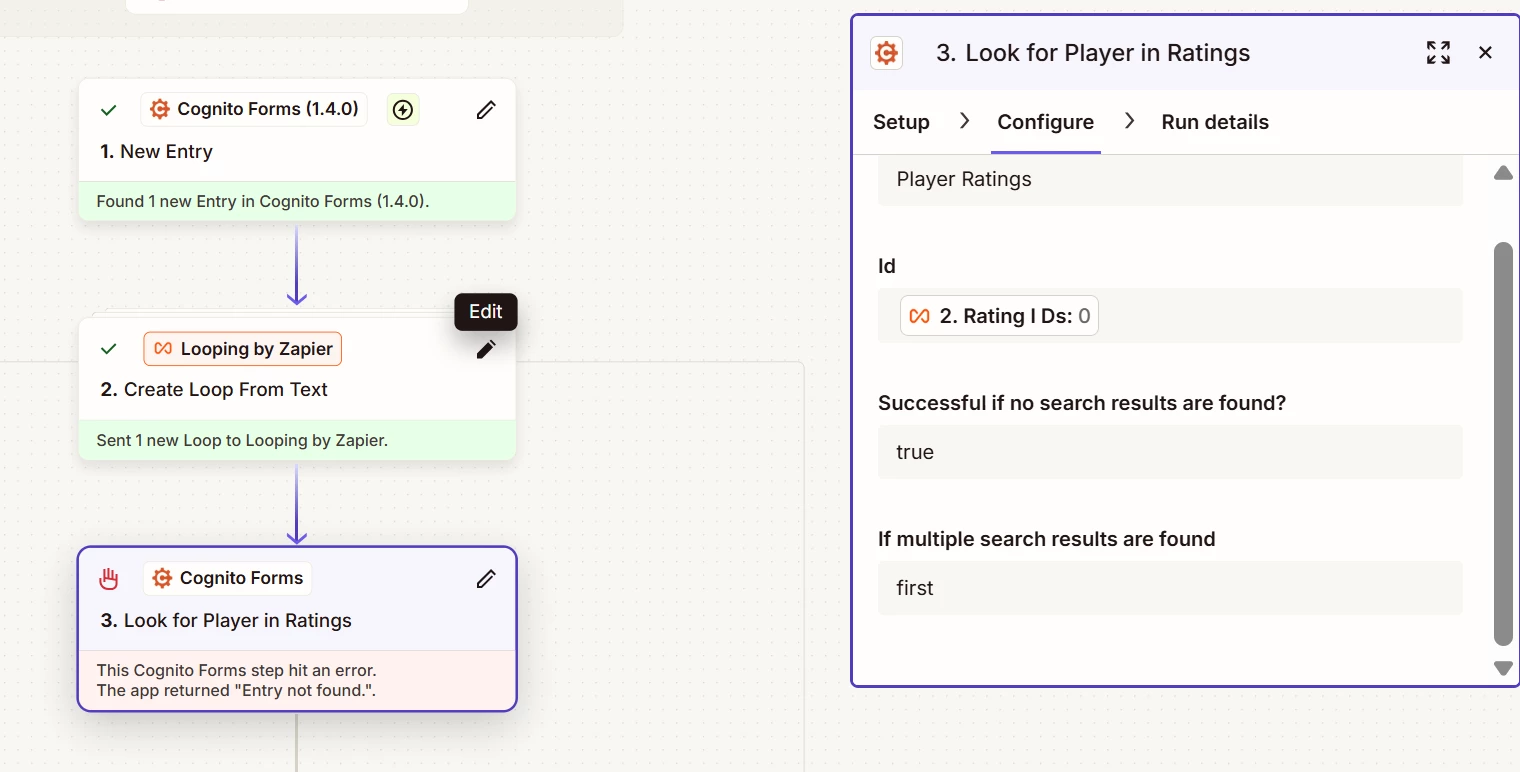Open the Looping by Zapier app badge

pos(243,349)
